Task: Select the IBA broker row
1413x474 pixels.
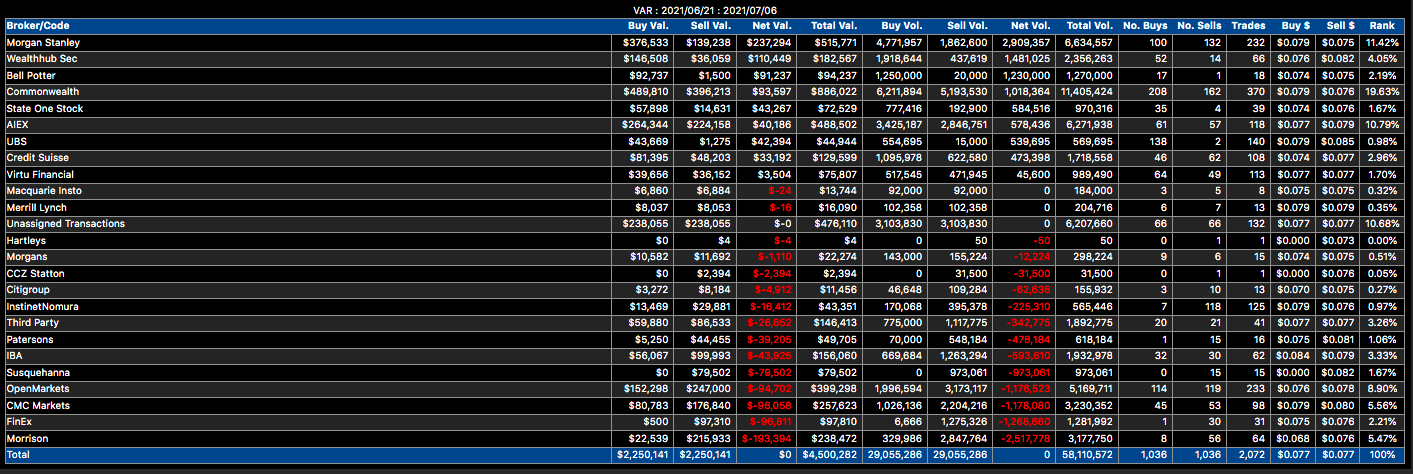Action: [x=706, y=356]
